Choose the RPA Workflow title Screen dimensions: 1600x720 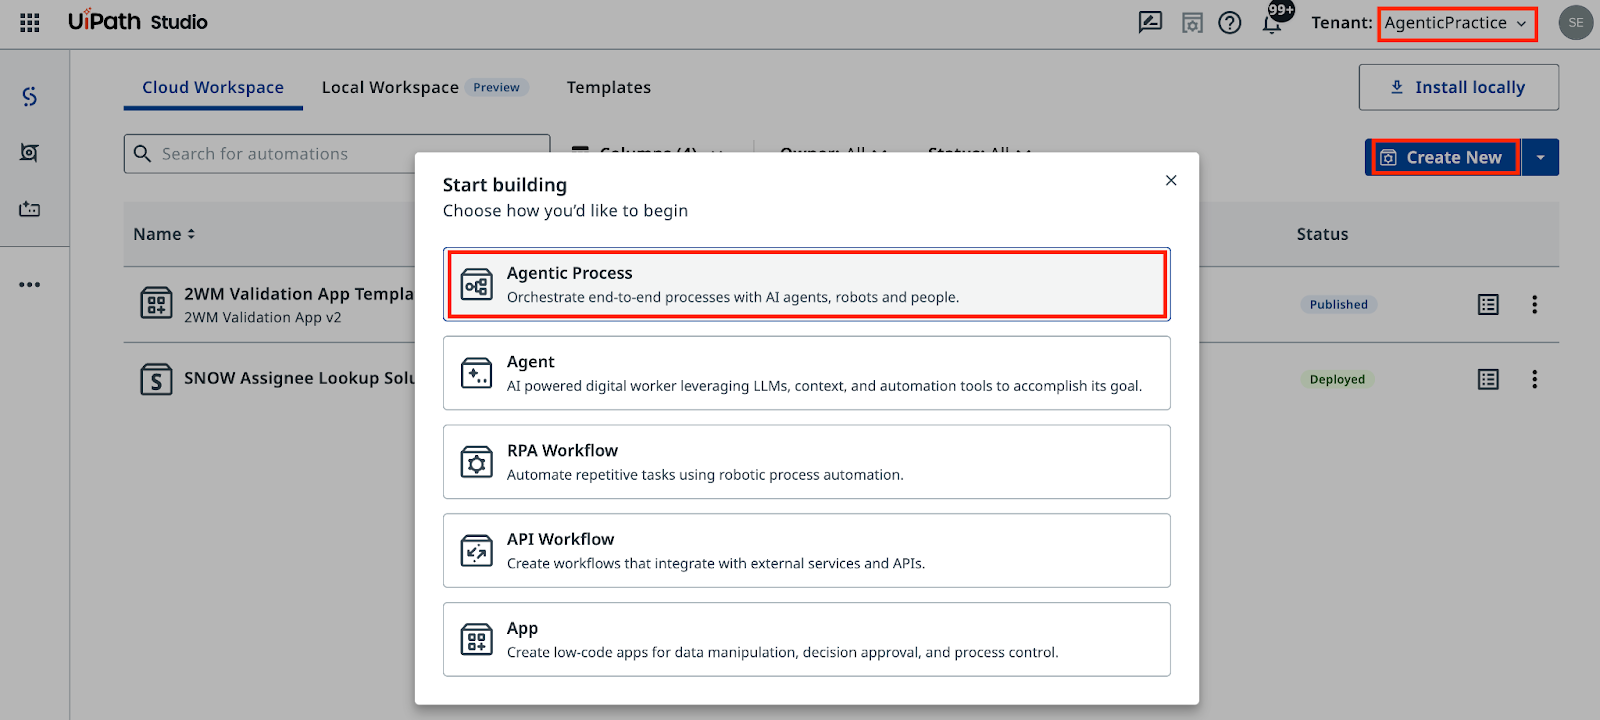tap(562, 450)
